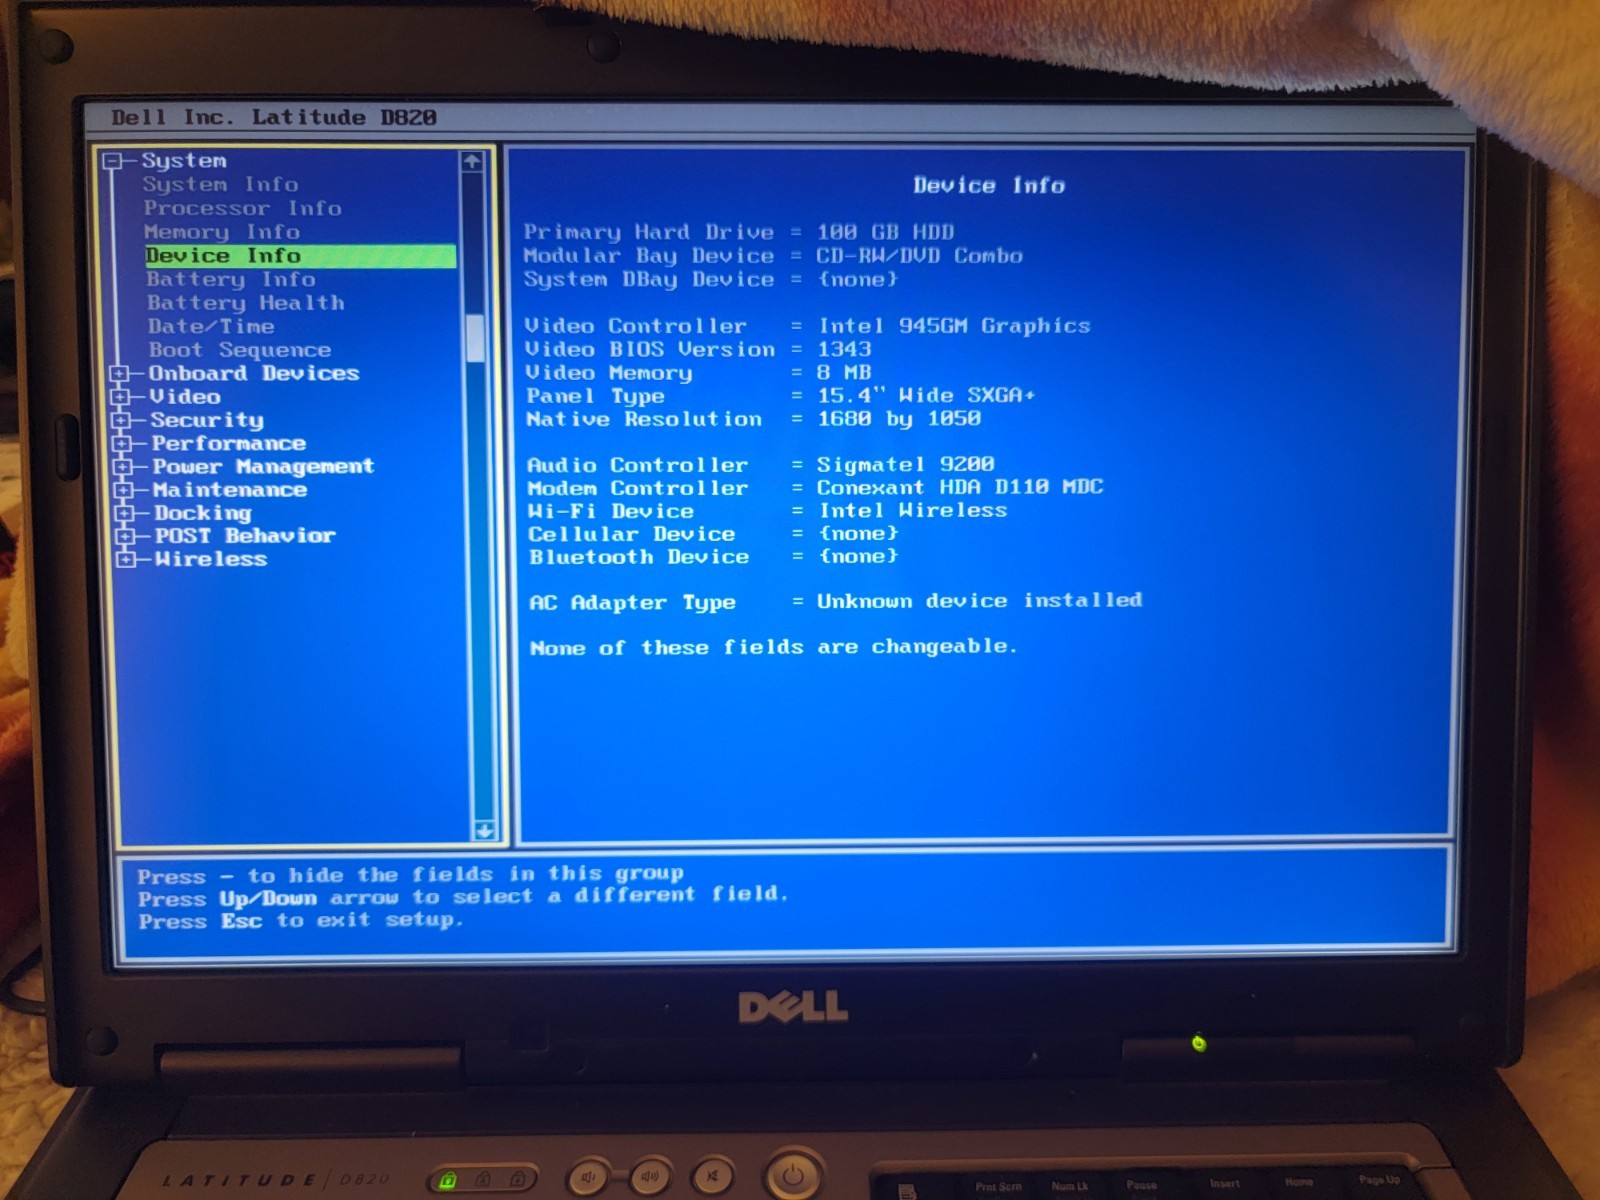Click '15.4" Wide SXGA+' panel type

[926, 395]
